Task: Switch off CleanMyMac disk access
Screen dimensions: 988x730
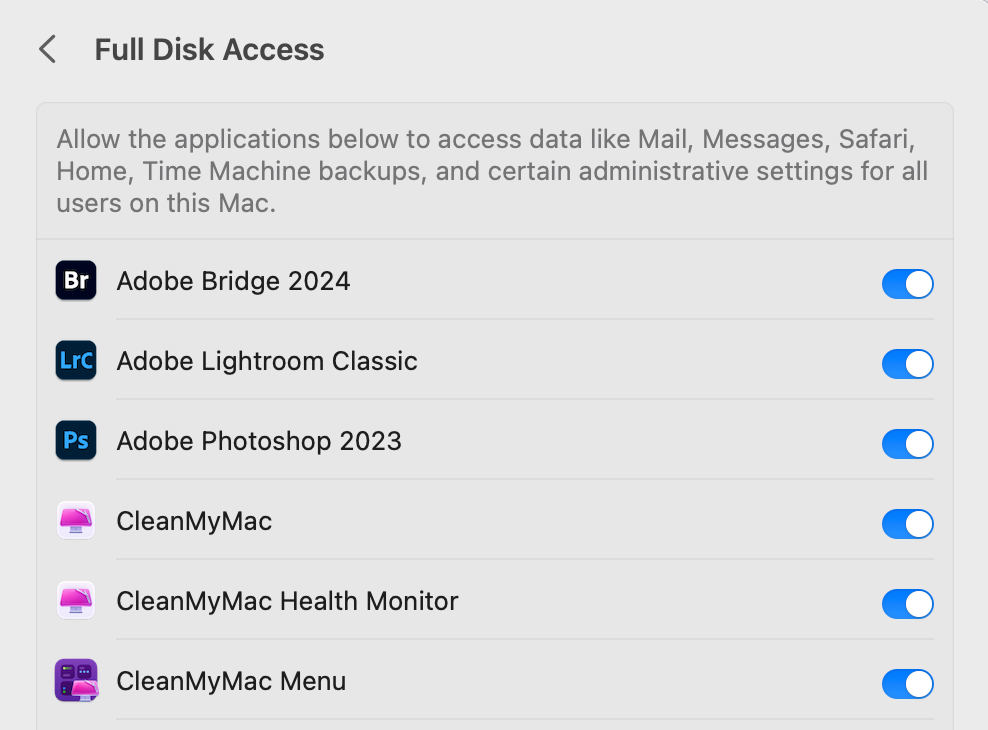Action: pos(907,524)
